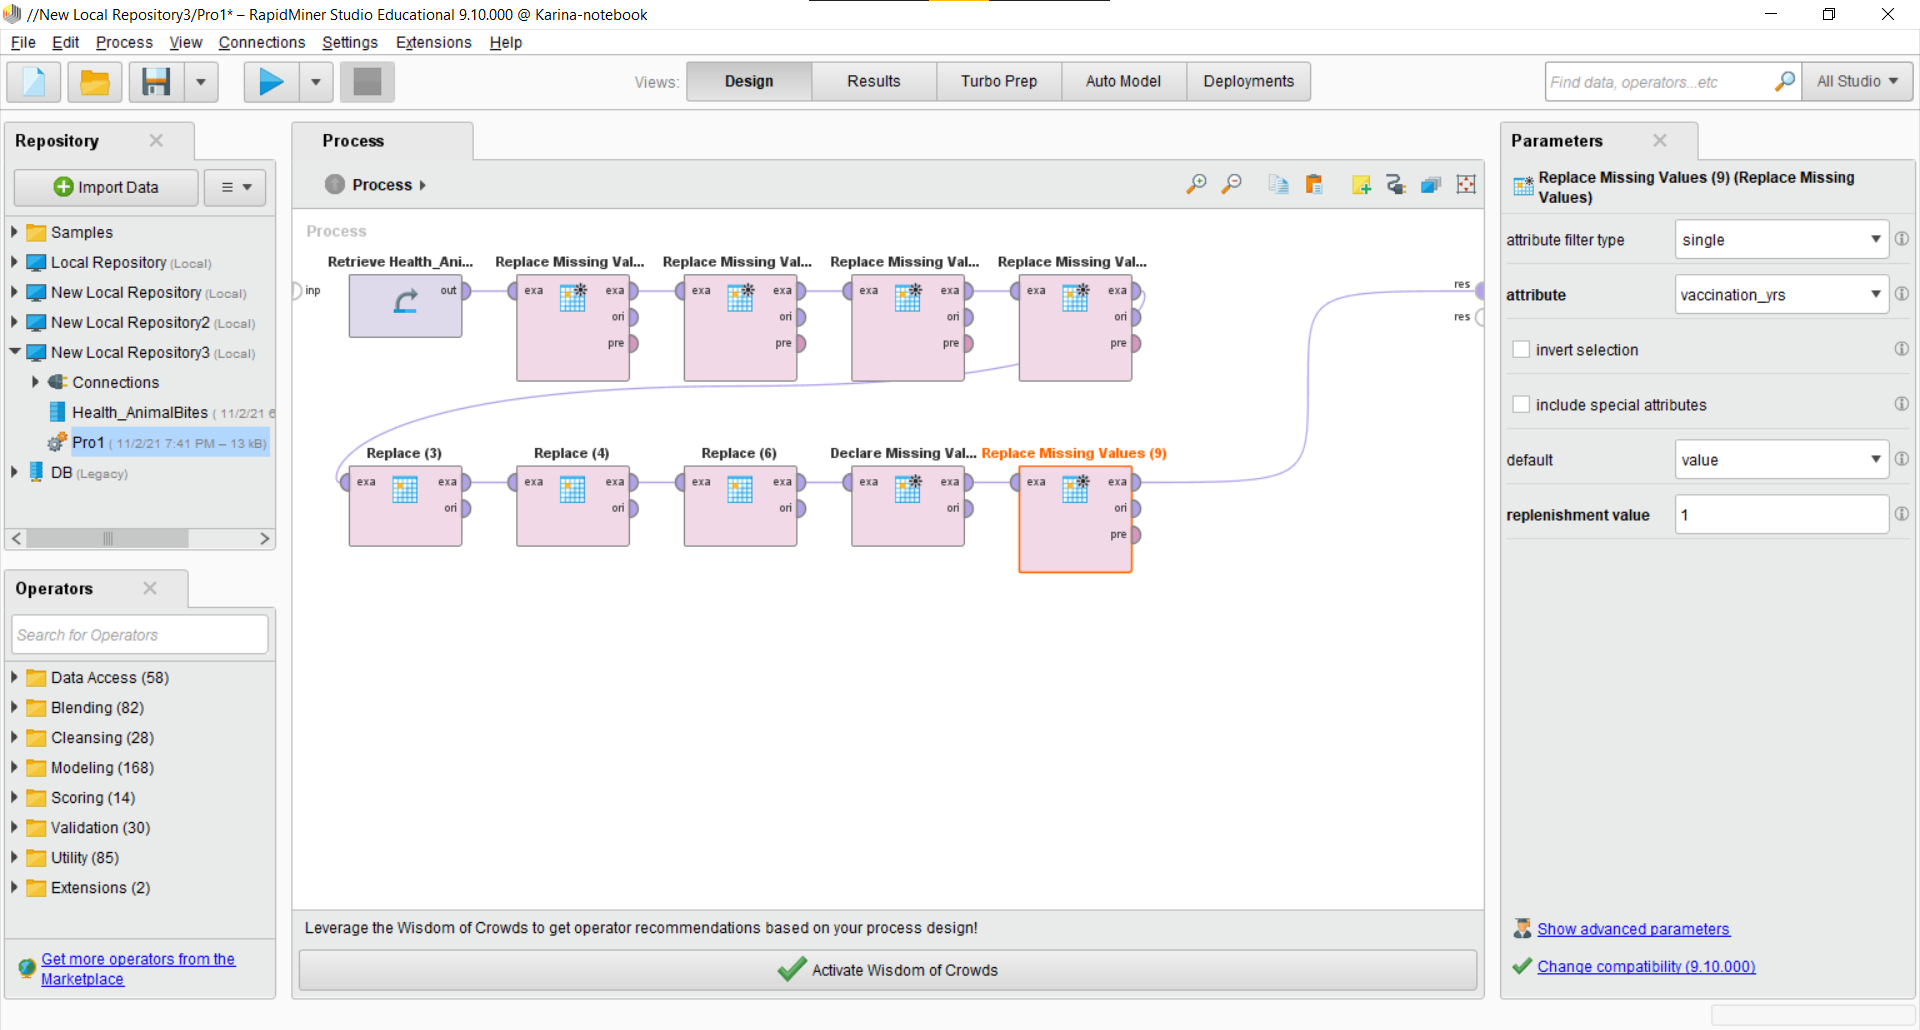Switch to the Turbo Prep view

point(999,81)
